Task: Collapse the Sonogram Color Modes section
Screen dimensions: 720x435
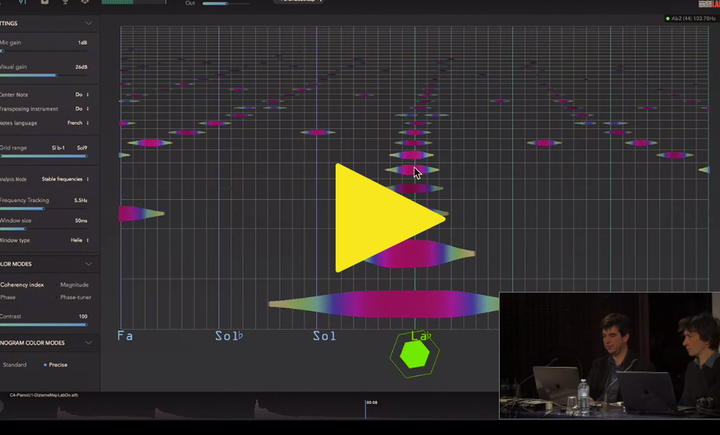Action: [x=88, y=343]
